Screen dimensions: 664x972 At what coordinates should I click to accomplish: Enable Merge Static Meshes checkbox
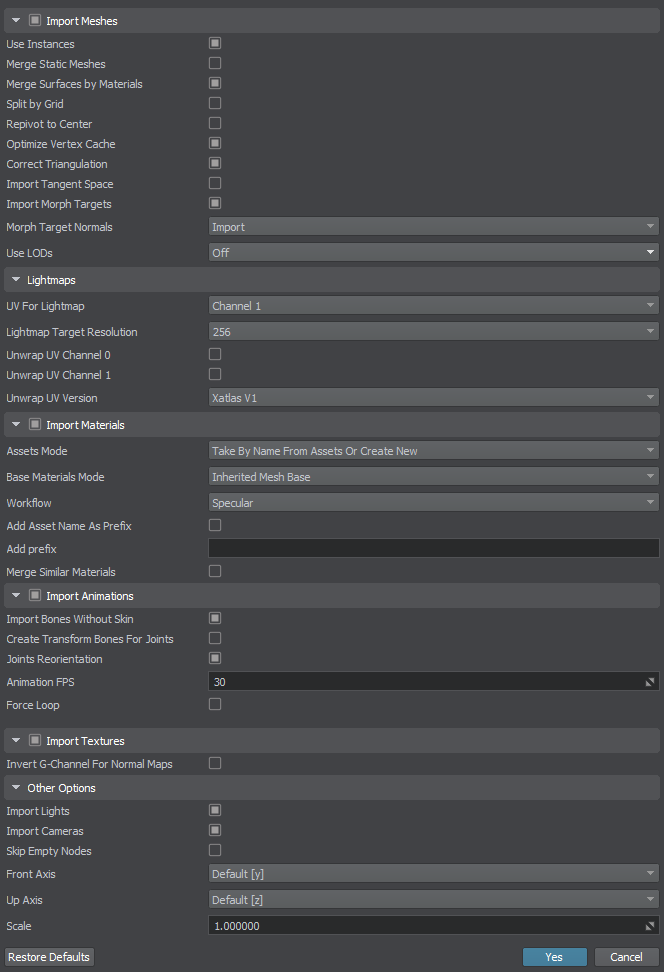215,63
